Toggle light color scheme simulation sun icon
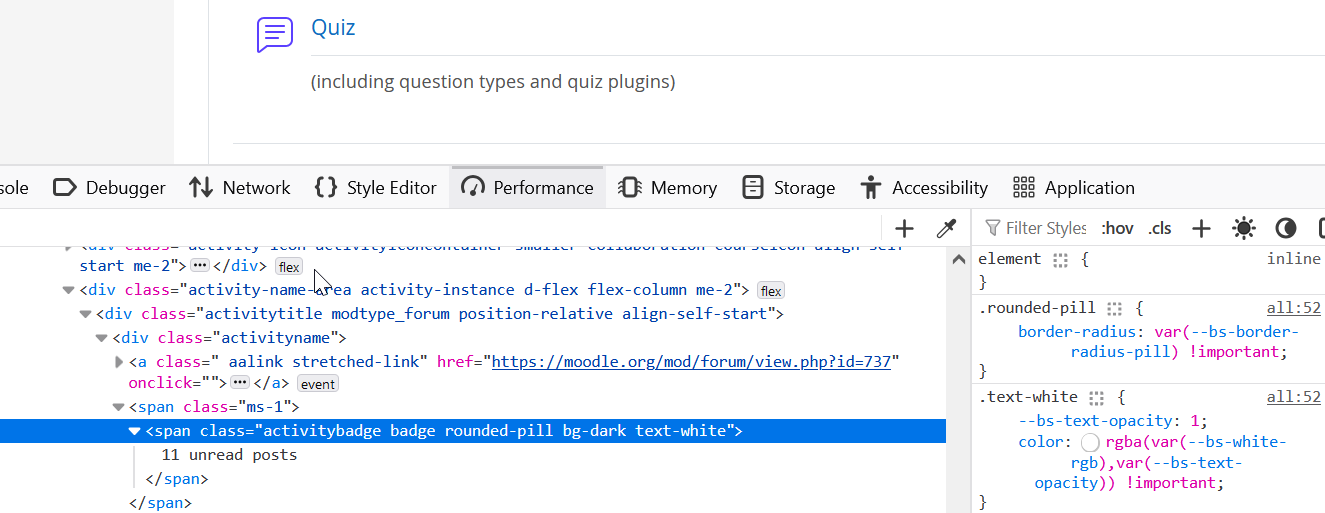1325x513 pixels. (1243, 228)
